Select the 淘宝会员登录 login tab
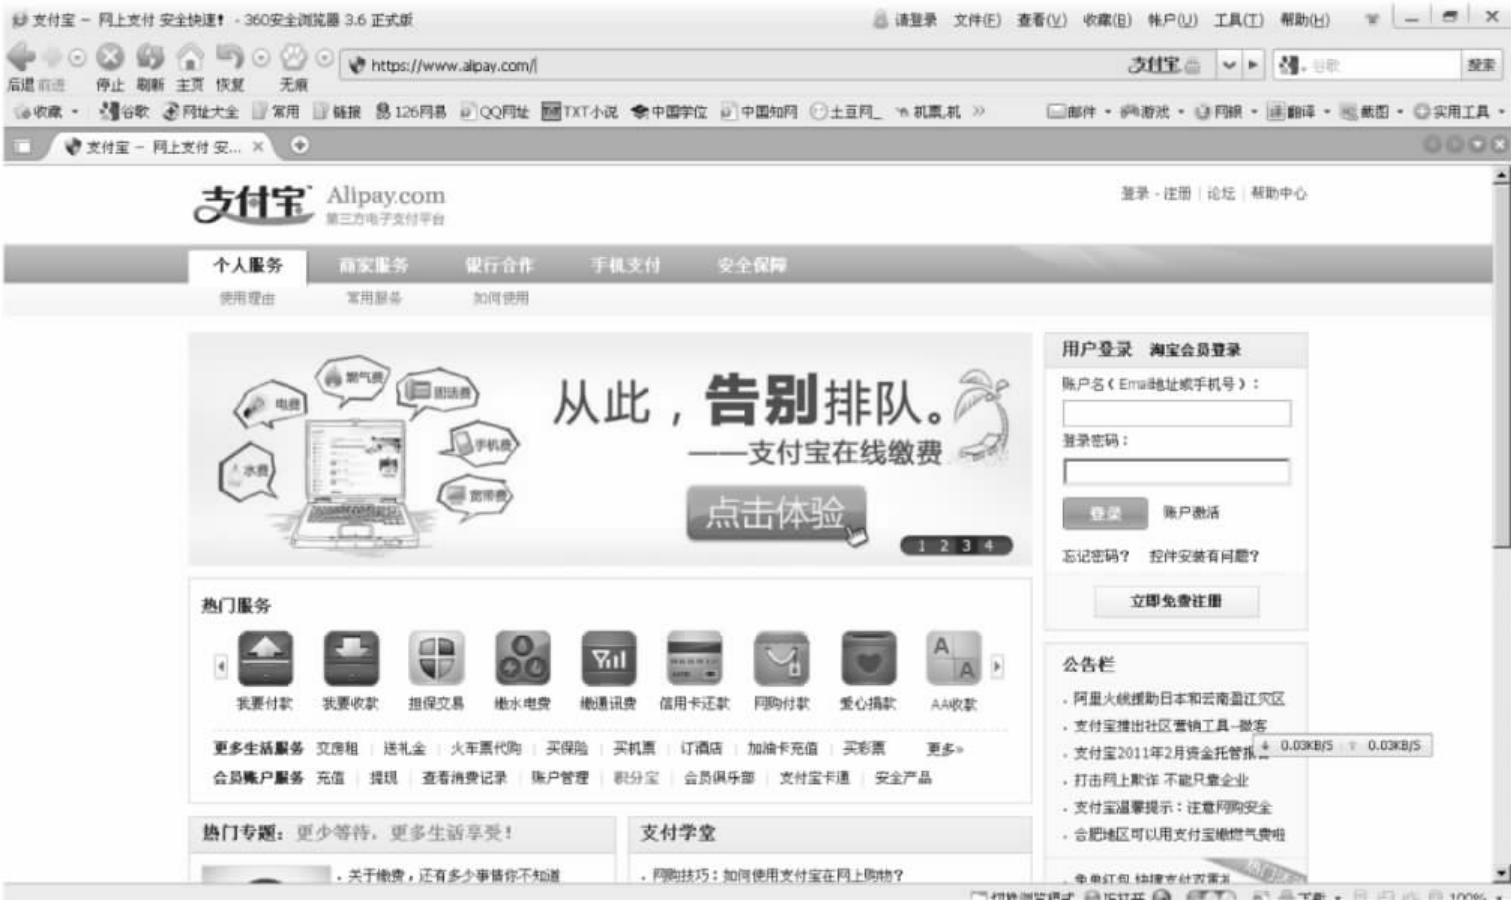The width and height of the screenshot is (1511, 900). tap(1195, 350)
